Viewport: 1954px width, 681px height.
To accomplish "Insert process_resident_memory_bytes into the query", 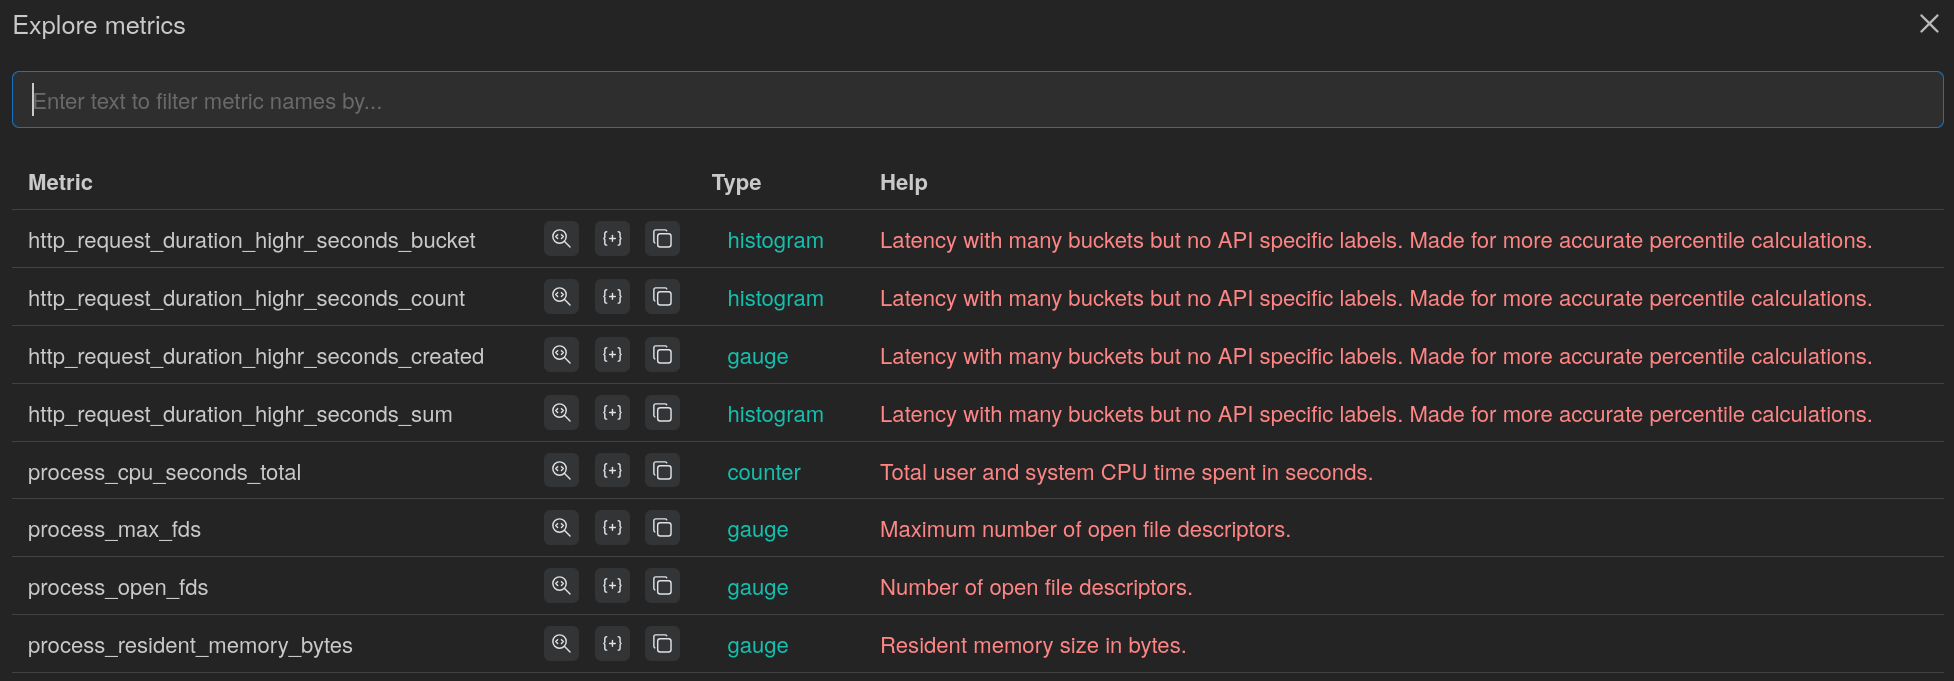I will point(612,644).
